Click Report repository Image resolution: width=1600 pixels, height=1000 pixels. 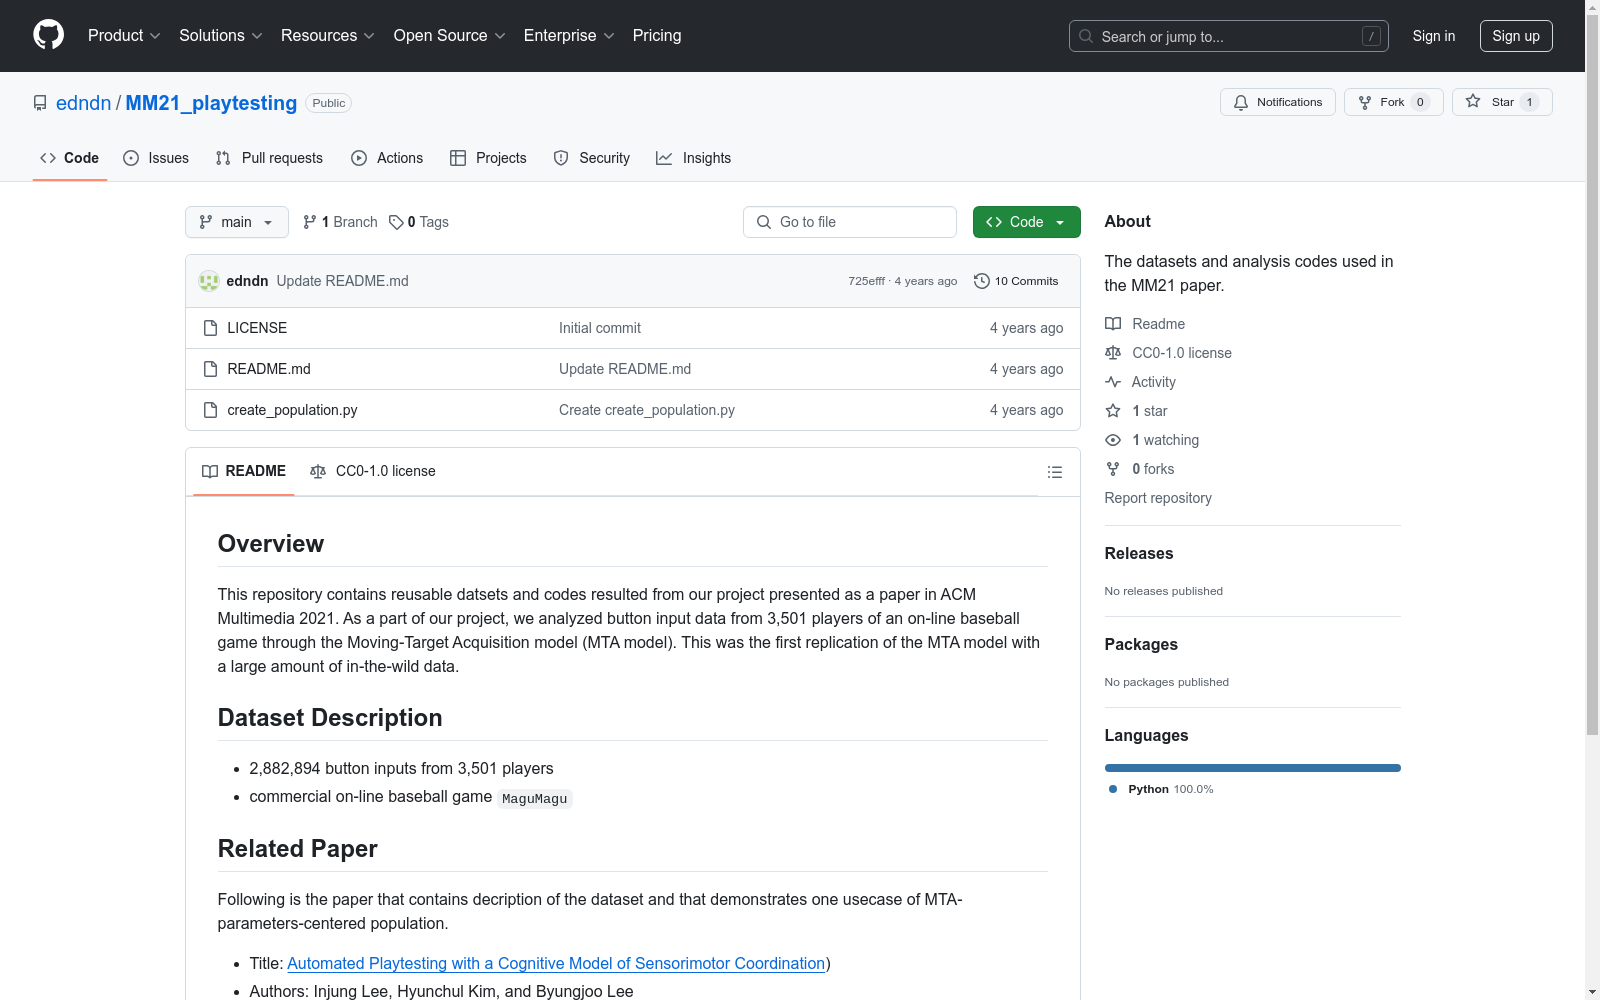1158,498
